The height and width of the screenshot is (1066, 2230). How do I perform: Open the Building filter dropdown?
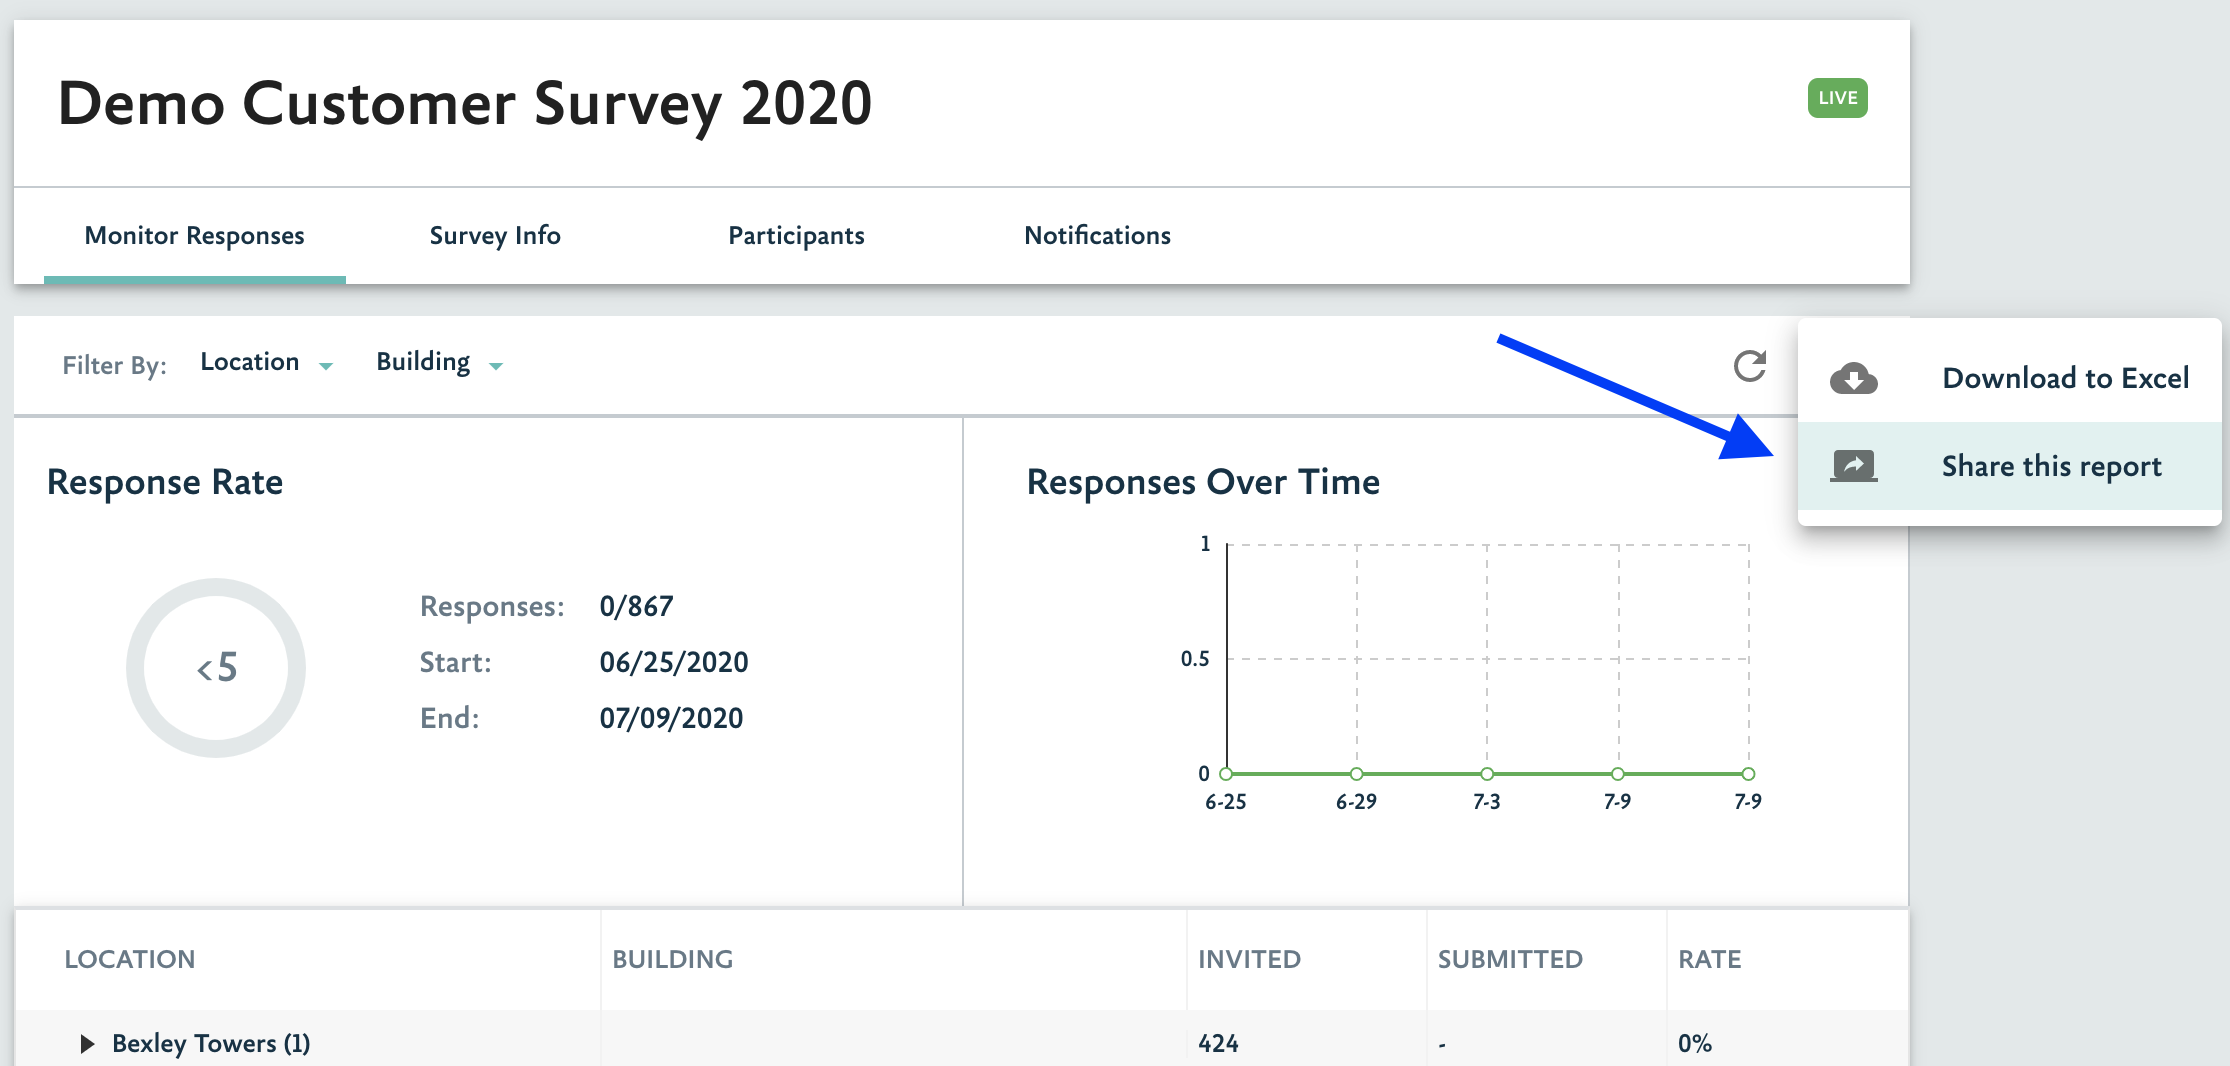point(439,363)
